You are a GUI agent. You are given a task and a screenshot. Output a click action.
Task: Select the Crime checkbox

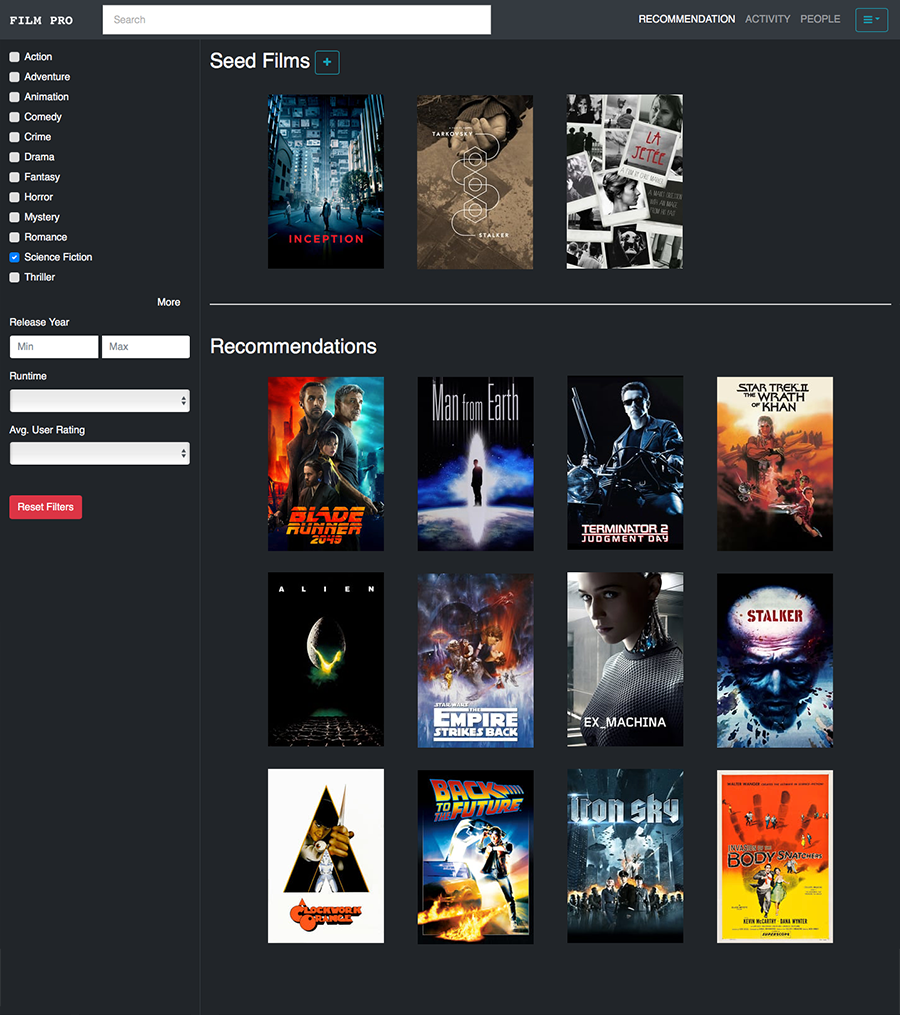pos(14,137)
